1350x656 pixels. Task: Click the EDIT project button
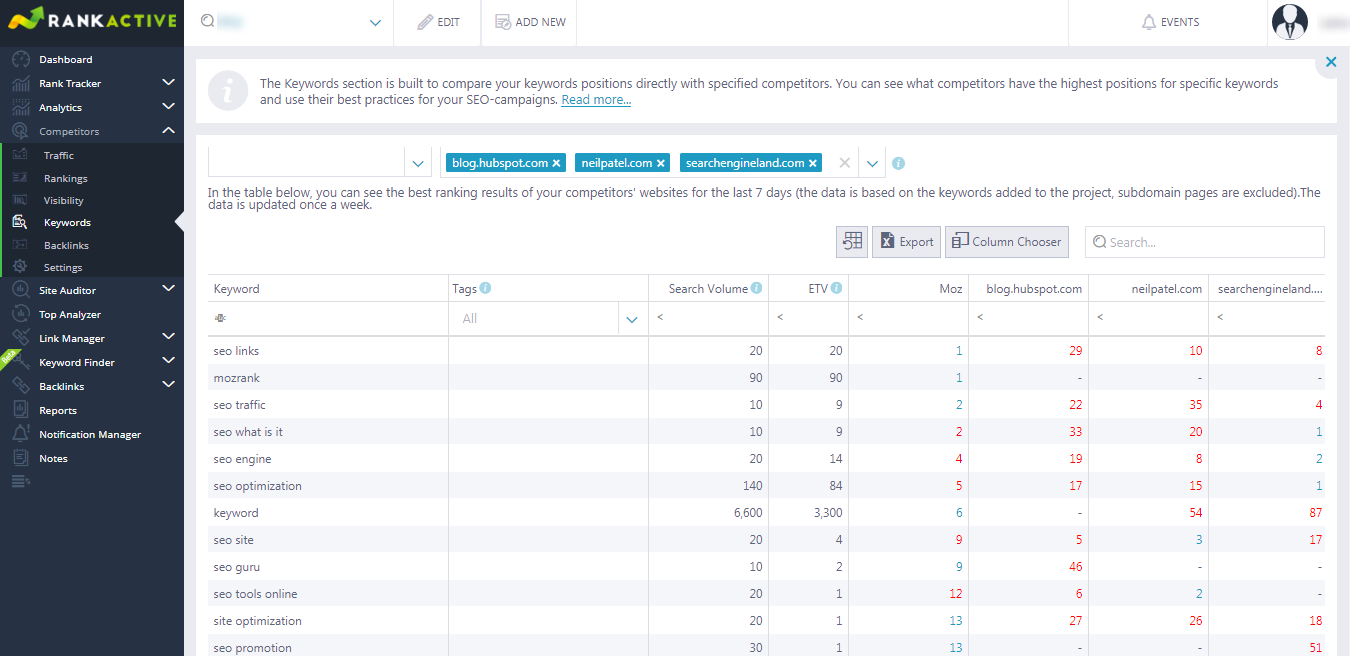point(438,22)
